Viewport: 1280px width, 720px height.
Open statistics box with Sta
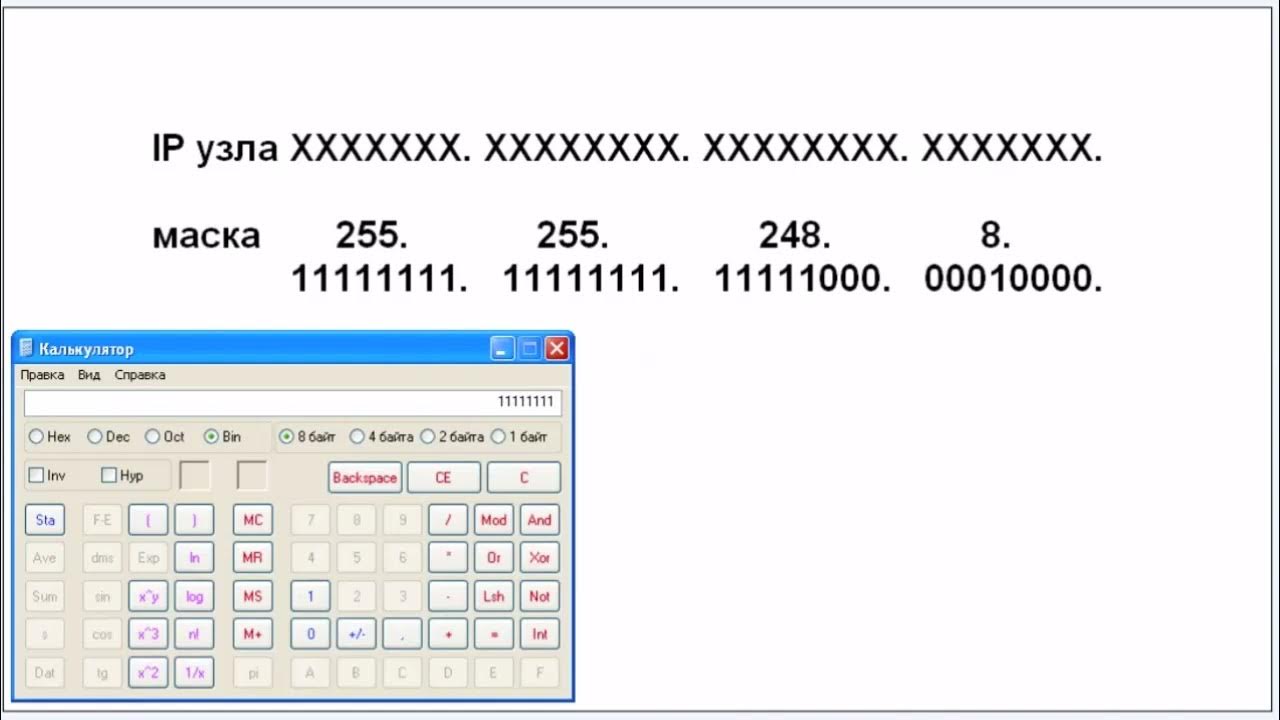pyautogui.click(x=45, y=520)
